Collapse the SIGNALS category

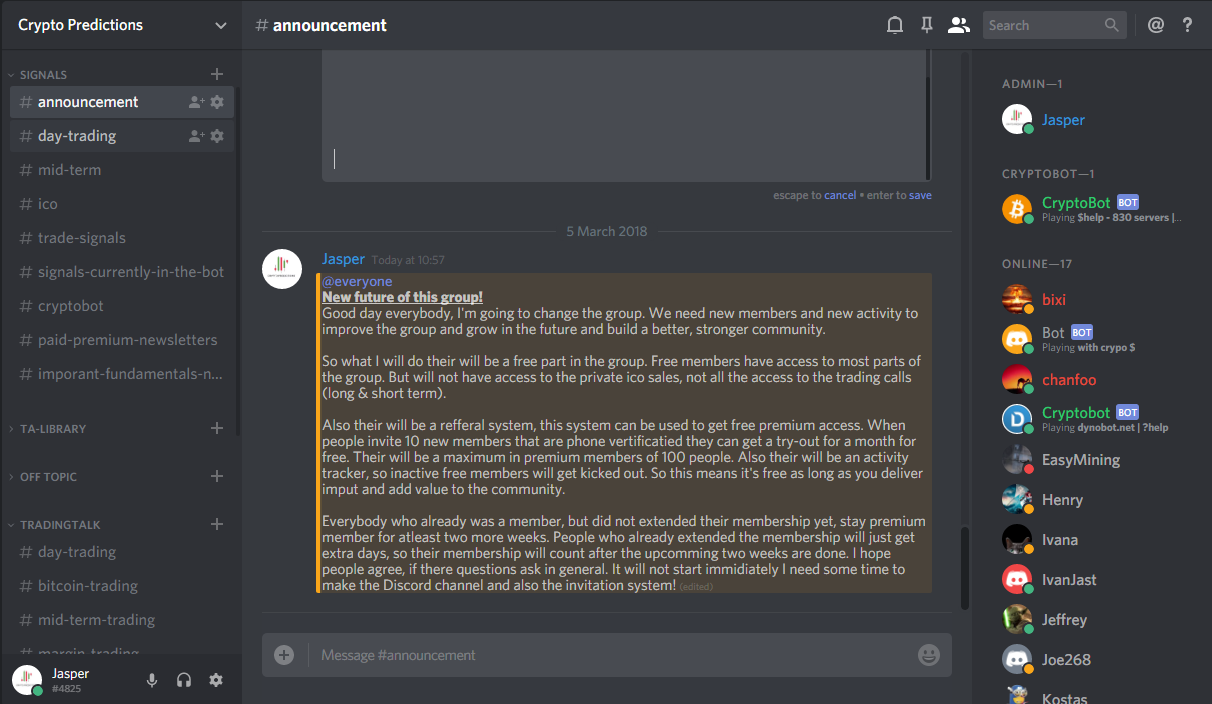43,75
